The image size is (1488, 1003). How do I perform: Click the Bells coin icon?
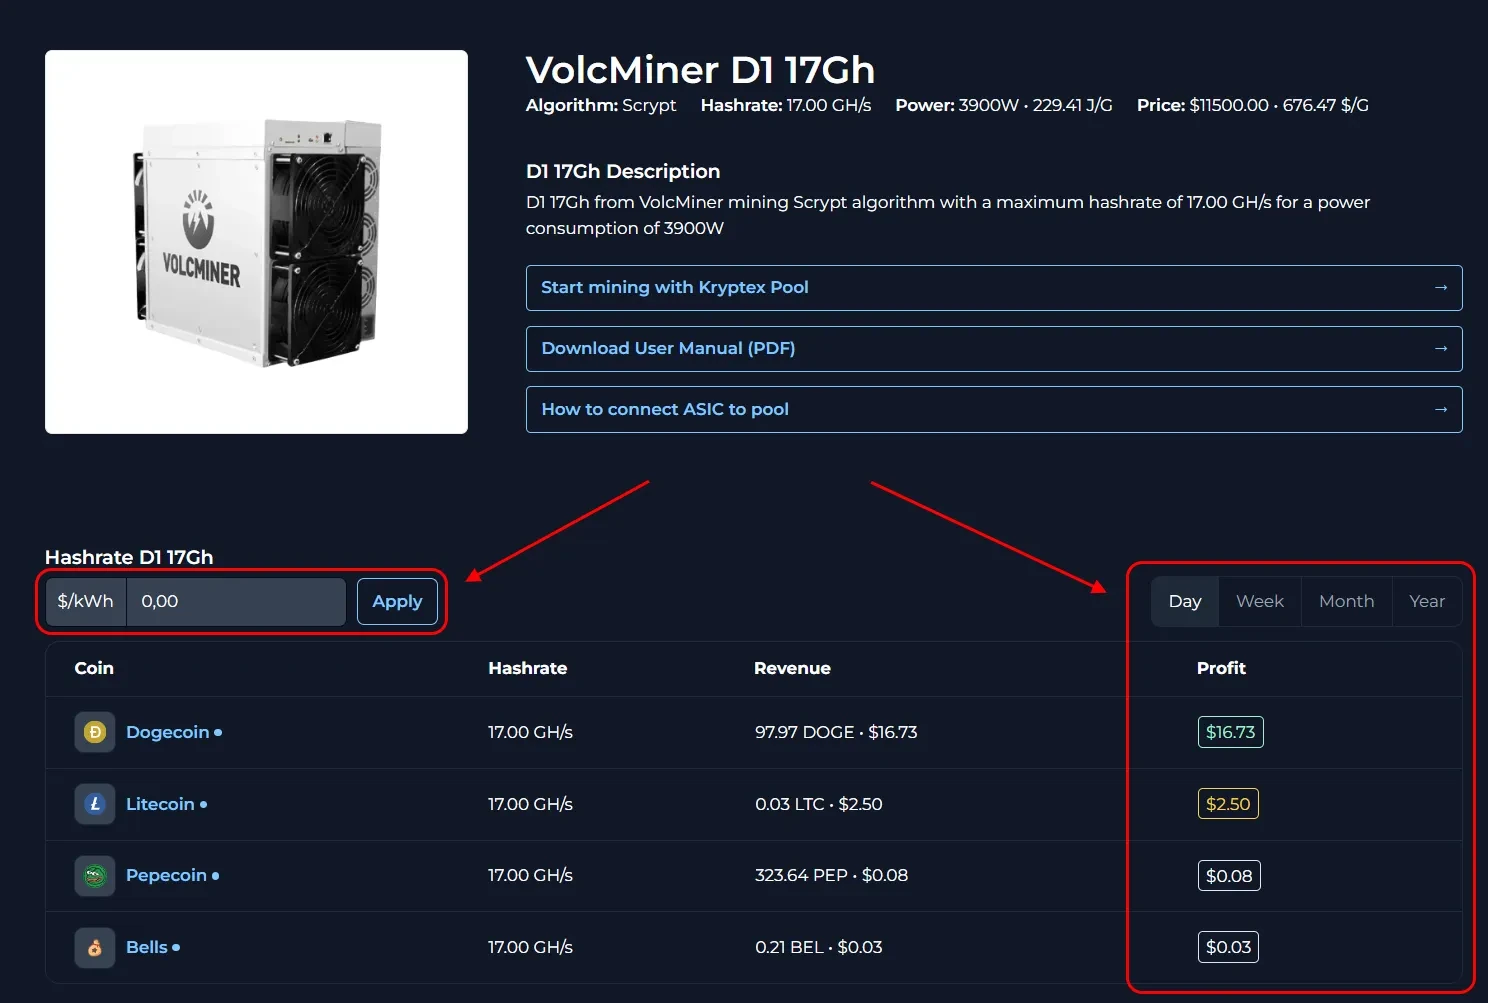[95, 947]
